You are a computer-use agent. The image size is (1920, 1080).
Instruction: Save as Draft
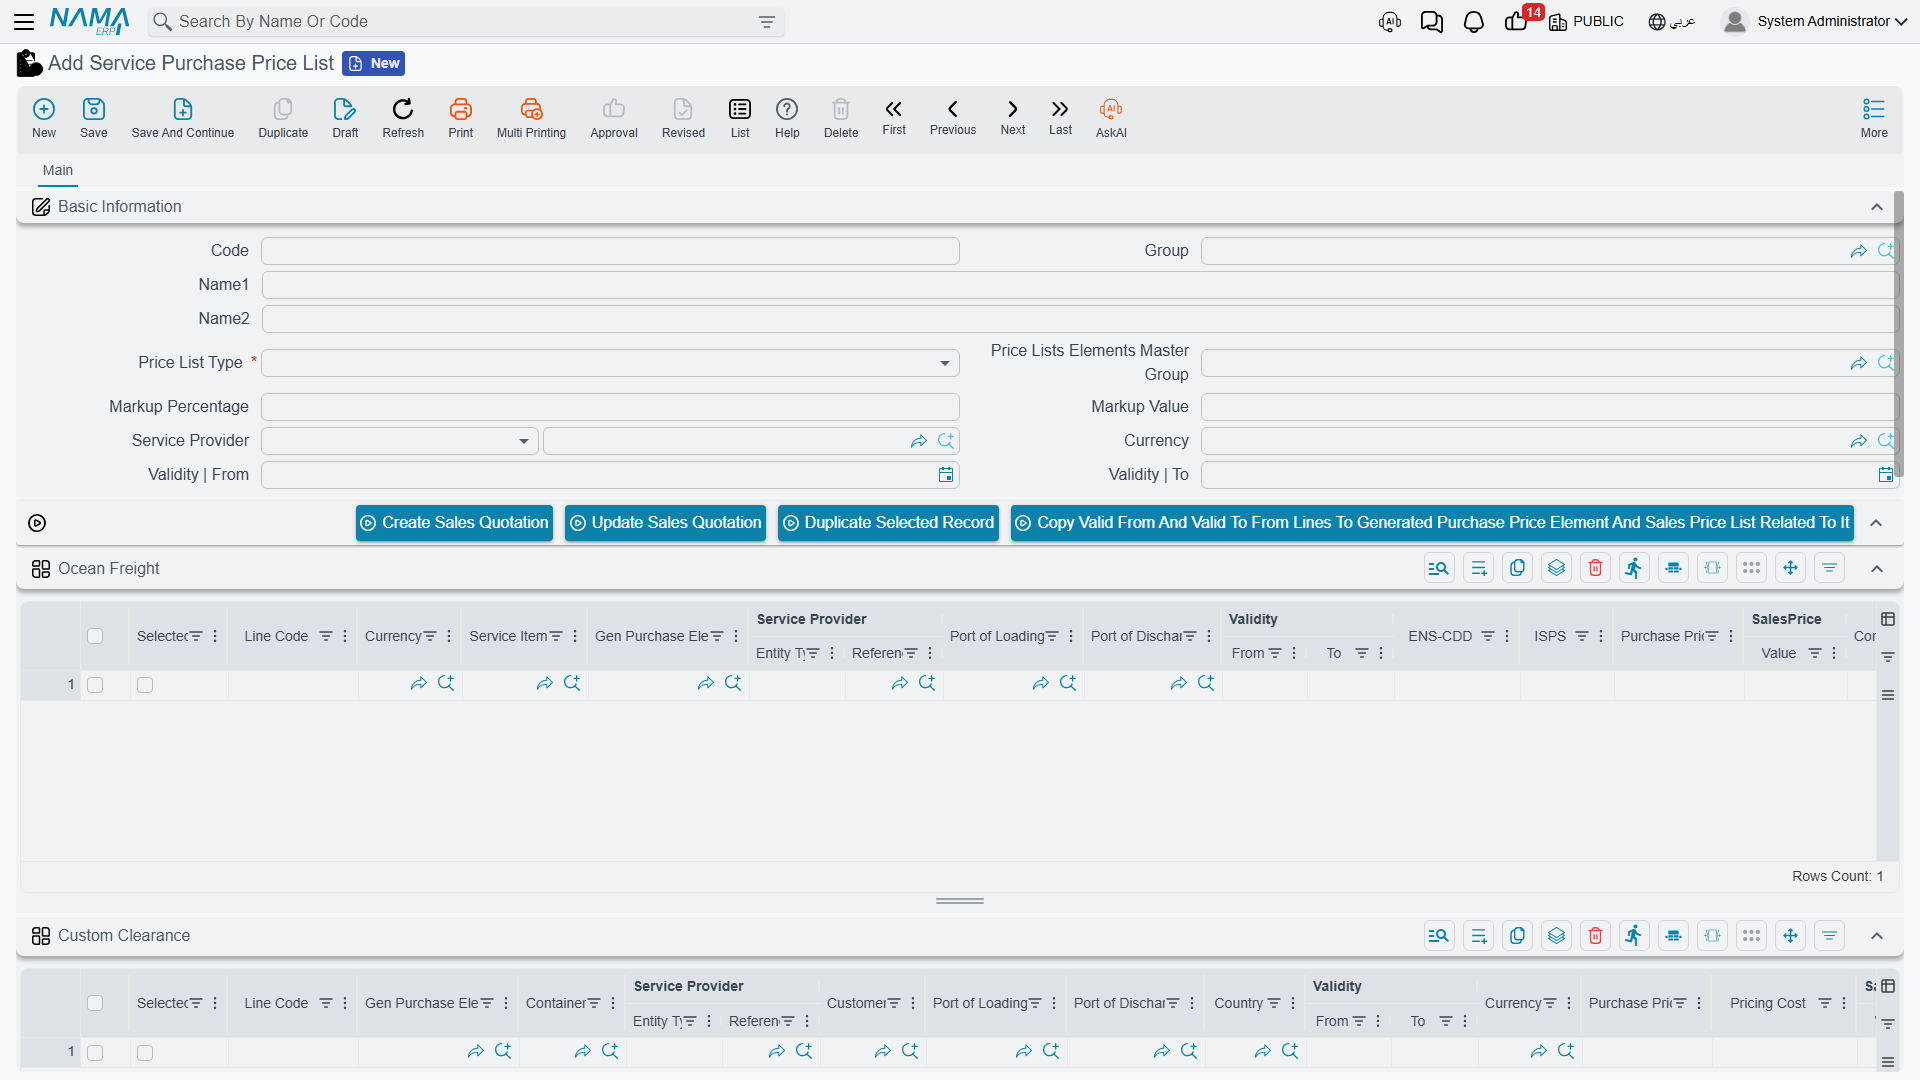[345, 118]
